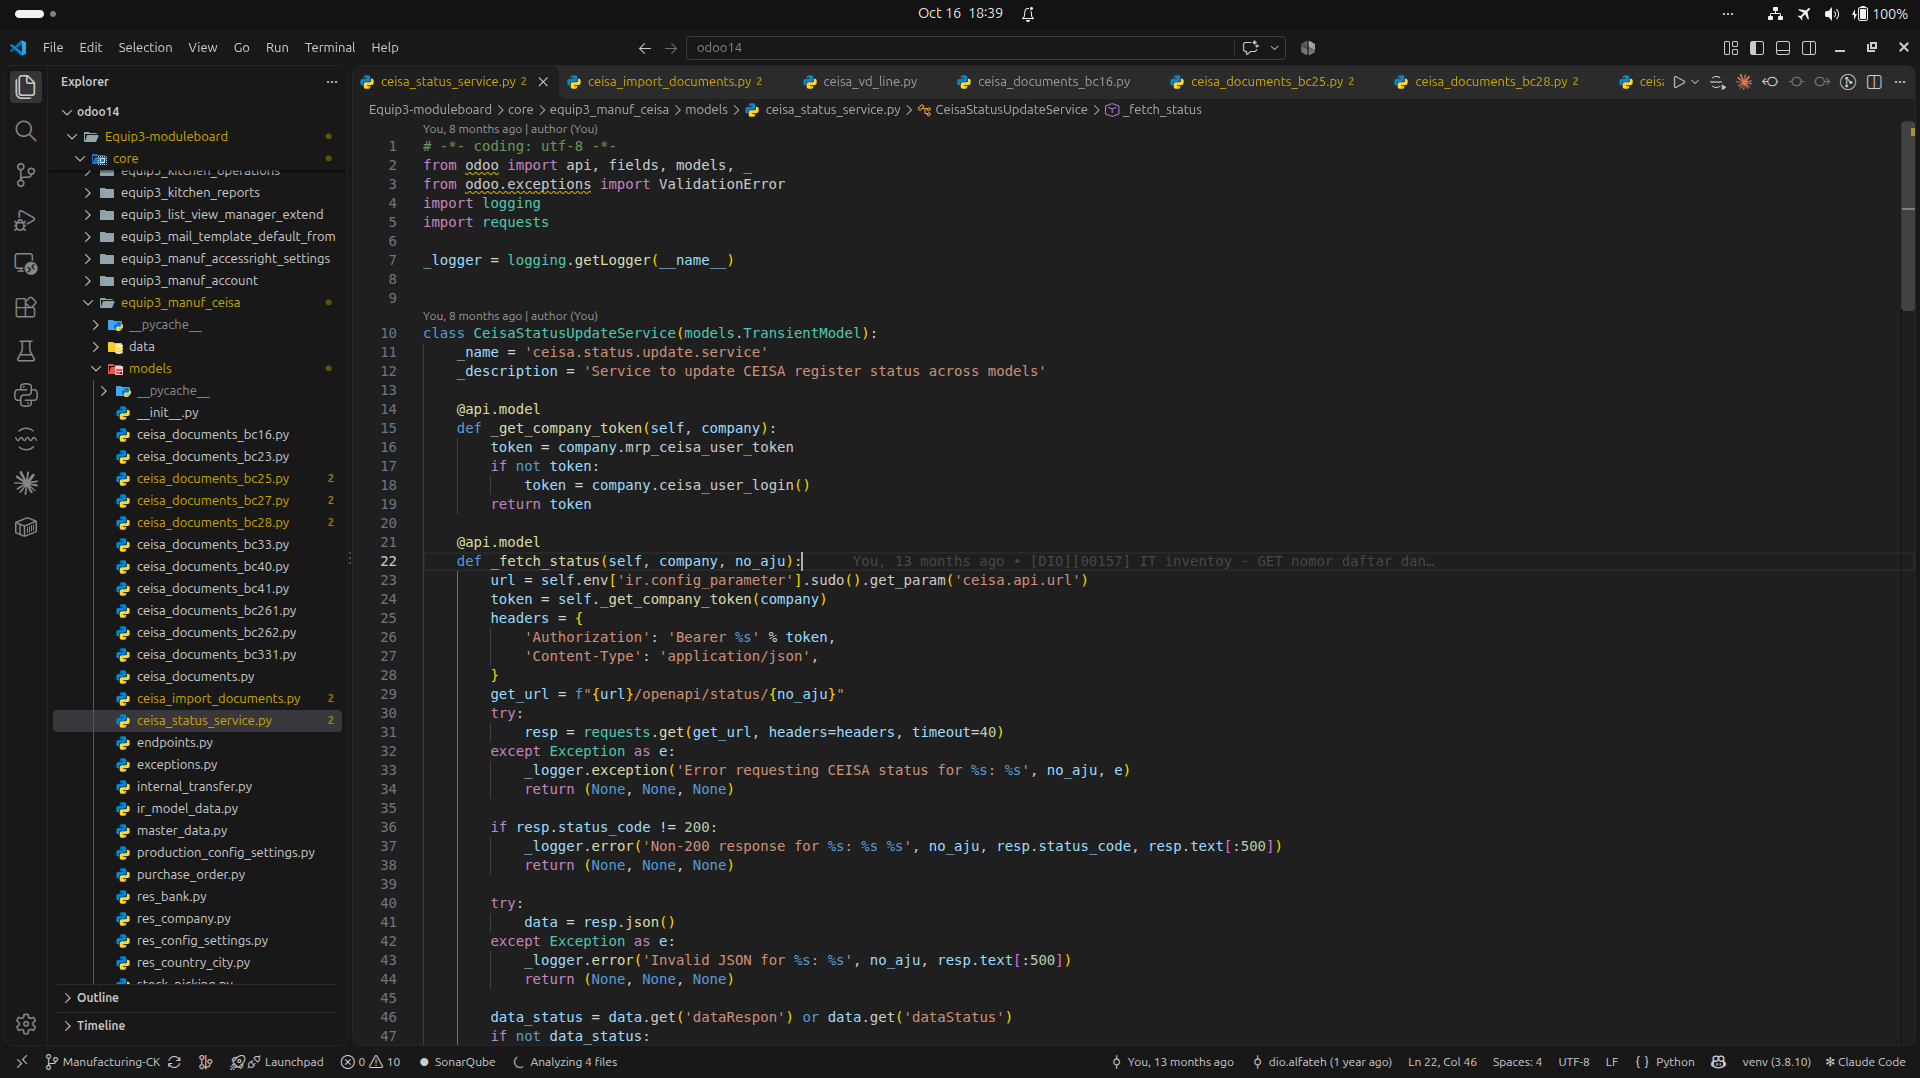Open run options dropdown next to play button

tap(1695, 82)
